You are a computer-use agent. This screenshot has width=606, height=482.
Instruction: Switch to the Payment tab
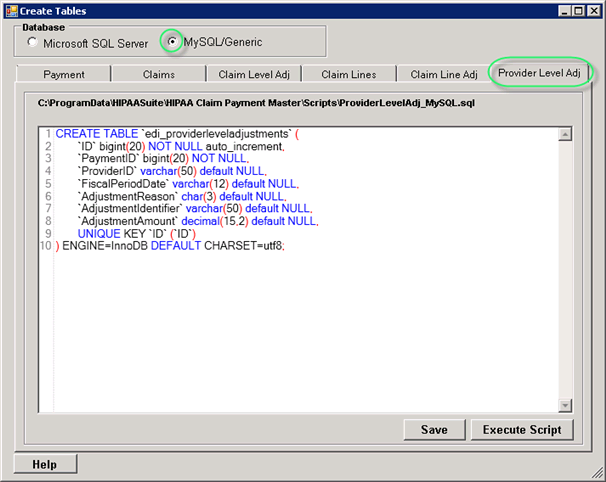[x=64, y=74]
